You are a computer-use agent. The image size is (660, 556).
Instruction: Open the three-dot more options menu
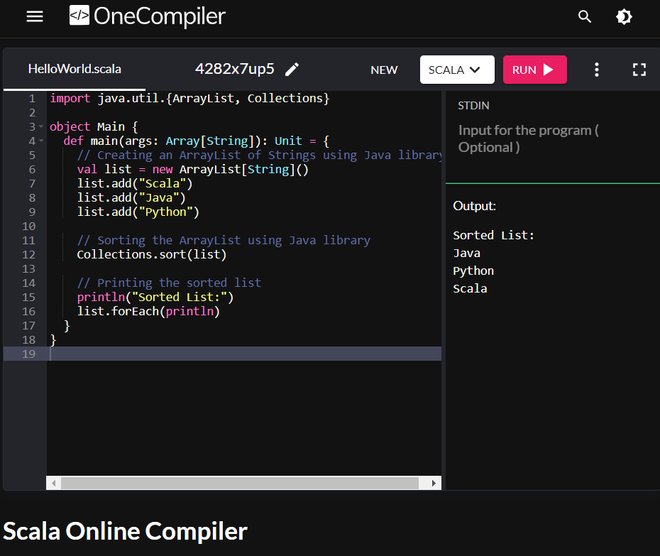596,69
